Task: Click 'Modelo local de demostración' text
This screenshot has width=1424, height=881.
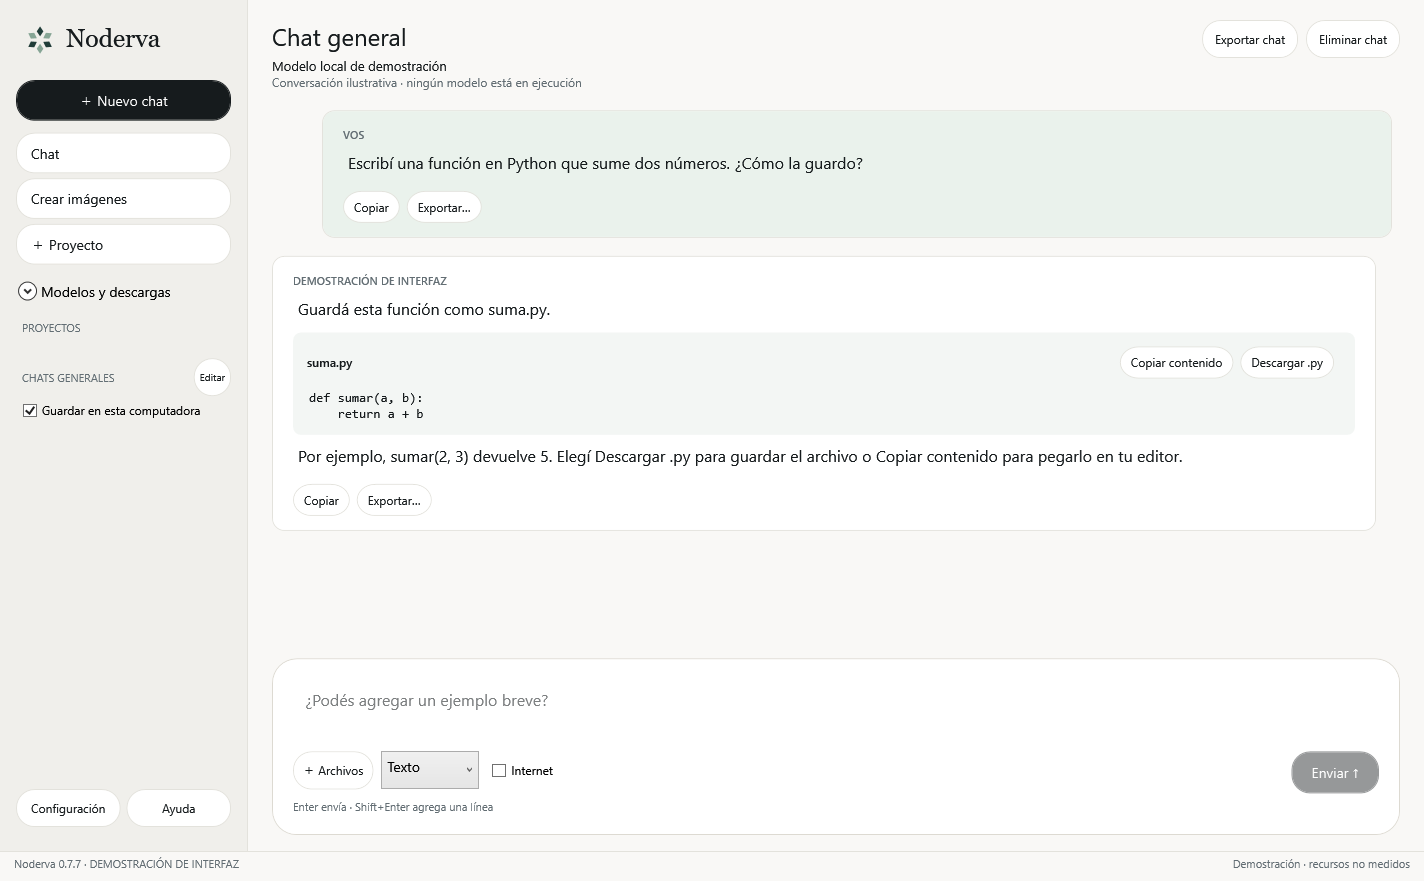Action: point(359,66)
